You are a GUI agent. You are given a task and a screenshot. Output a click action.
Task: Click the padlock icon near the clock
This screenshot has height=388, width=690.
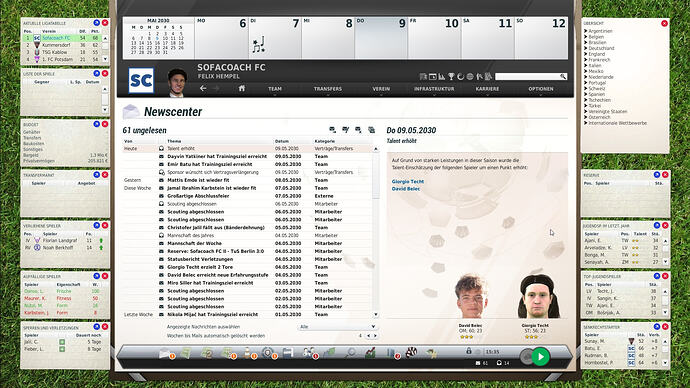[469, 351]
